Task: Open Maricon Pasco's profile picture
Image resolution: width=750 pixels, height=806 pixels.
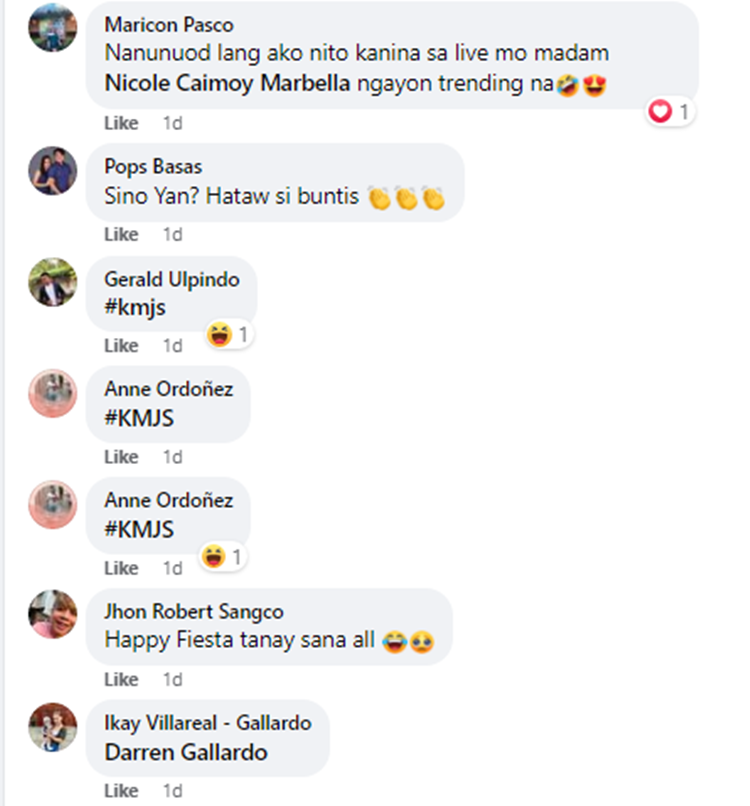Action: tap(52, 27)
